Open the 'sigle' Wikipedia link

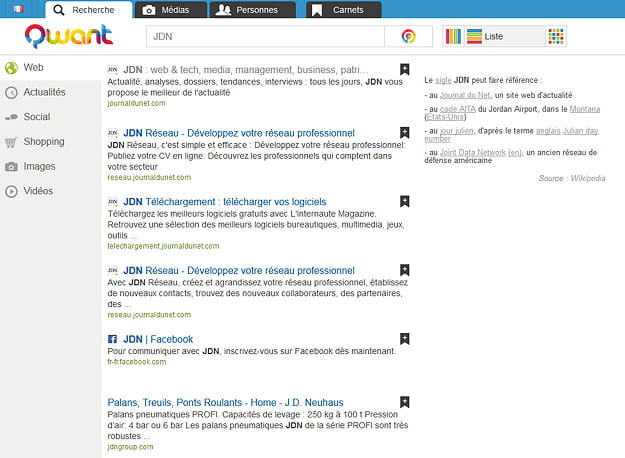click(443, 81)
